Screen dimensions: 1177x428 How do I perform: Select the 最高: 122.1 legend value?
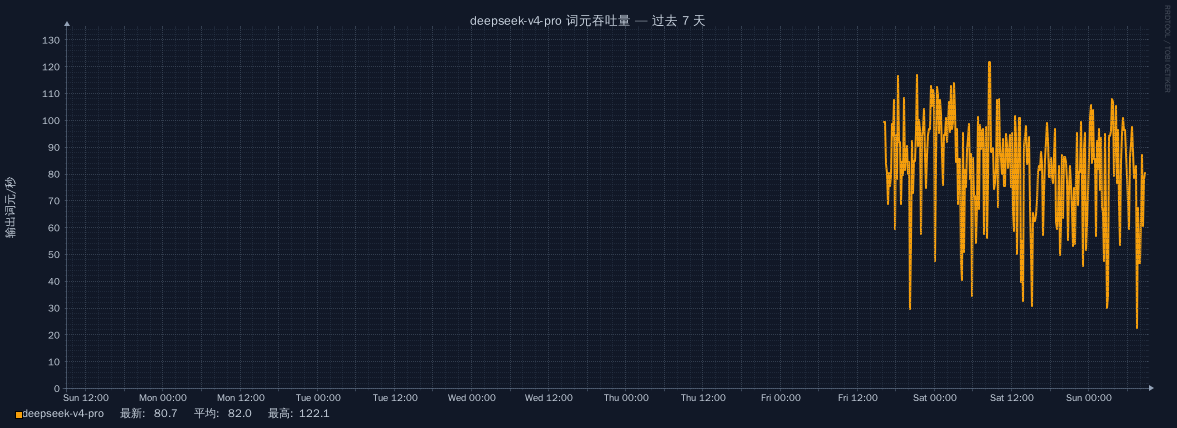click(299, 414)
